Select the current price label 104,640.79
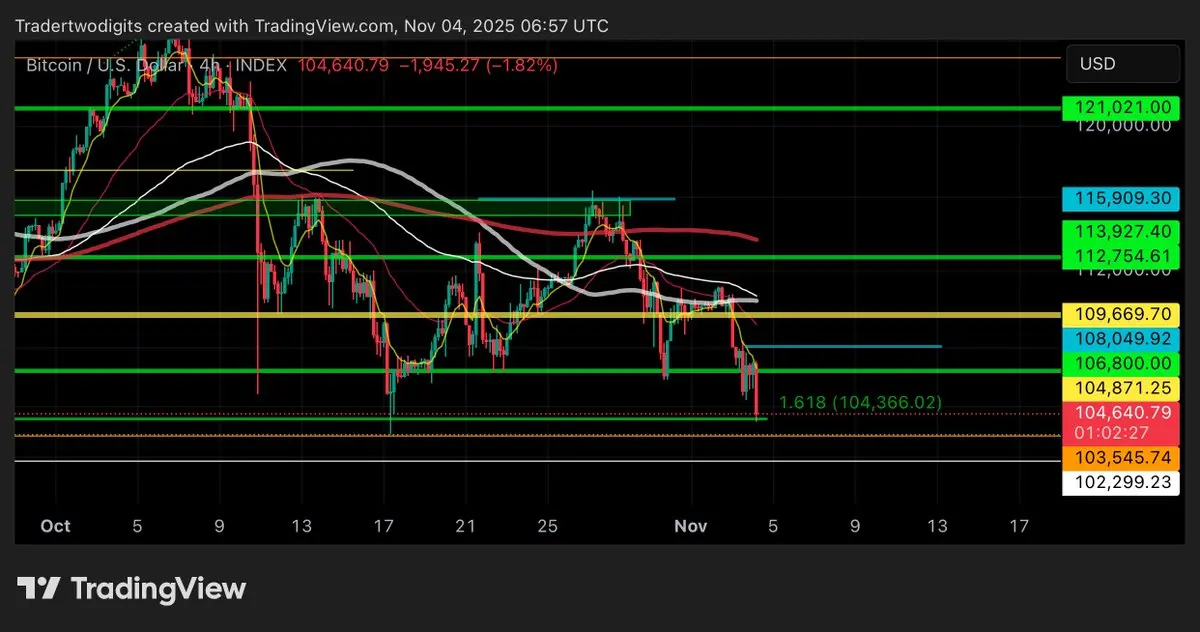 (1122, 412)
